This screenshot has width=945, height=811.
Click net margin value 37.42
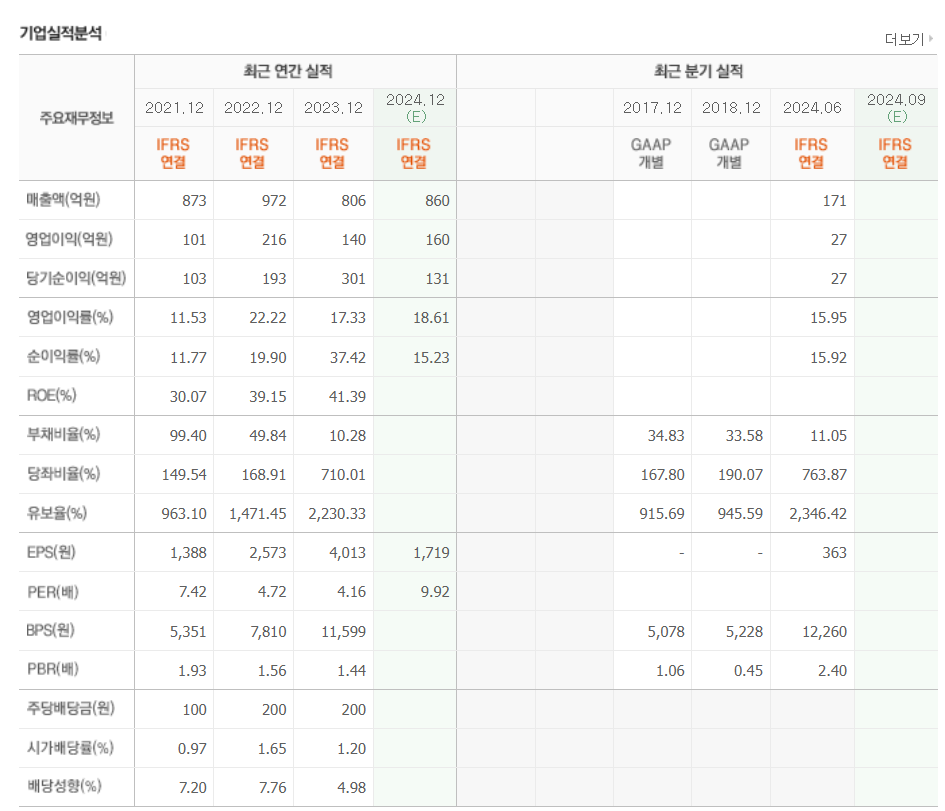pyautogui.click(x=348, y=358)
